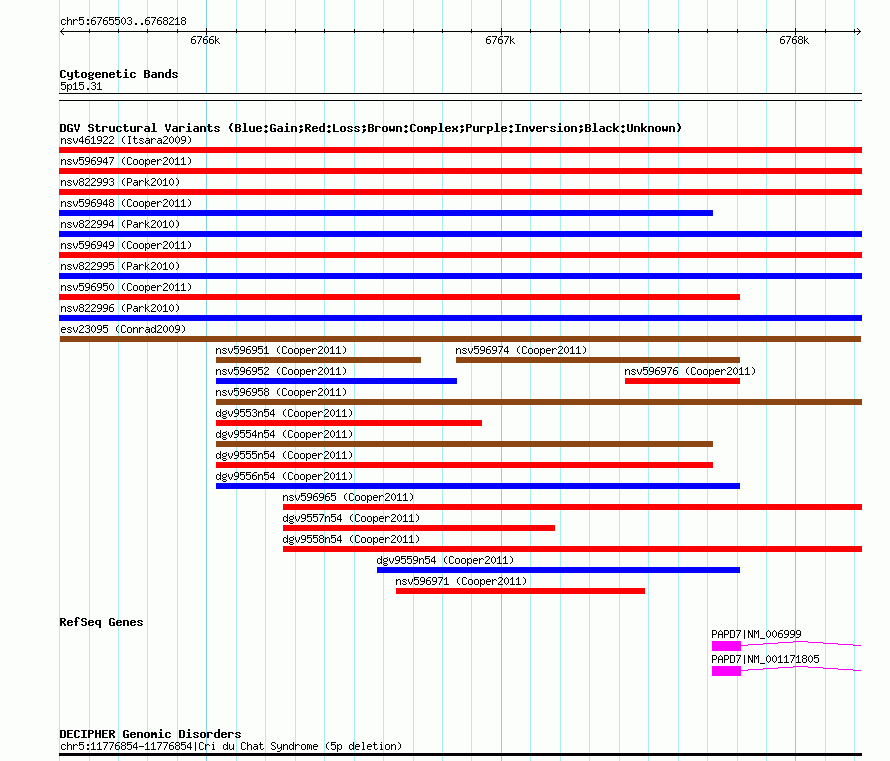Select the brown nsv596951 bar
This screenshot has height=761, width=890.
(318, 360)
